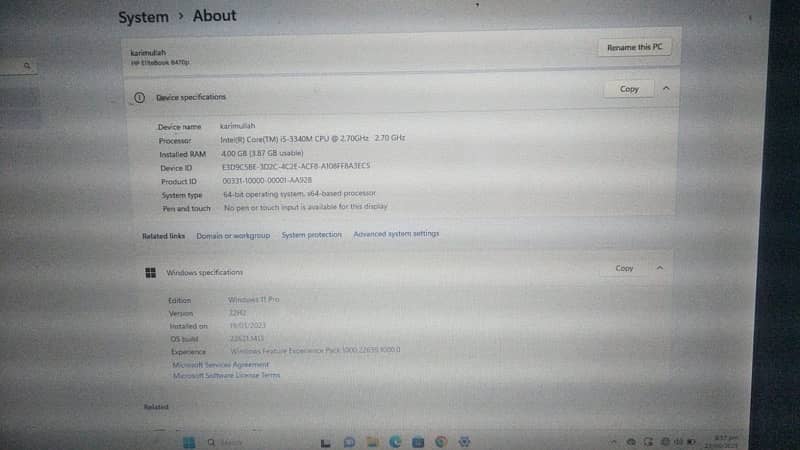Select the Device ID value text
This screenshot has width=800, height=450.
click(x=296, y=166)
